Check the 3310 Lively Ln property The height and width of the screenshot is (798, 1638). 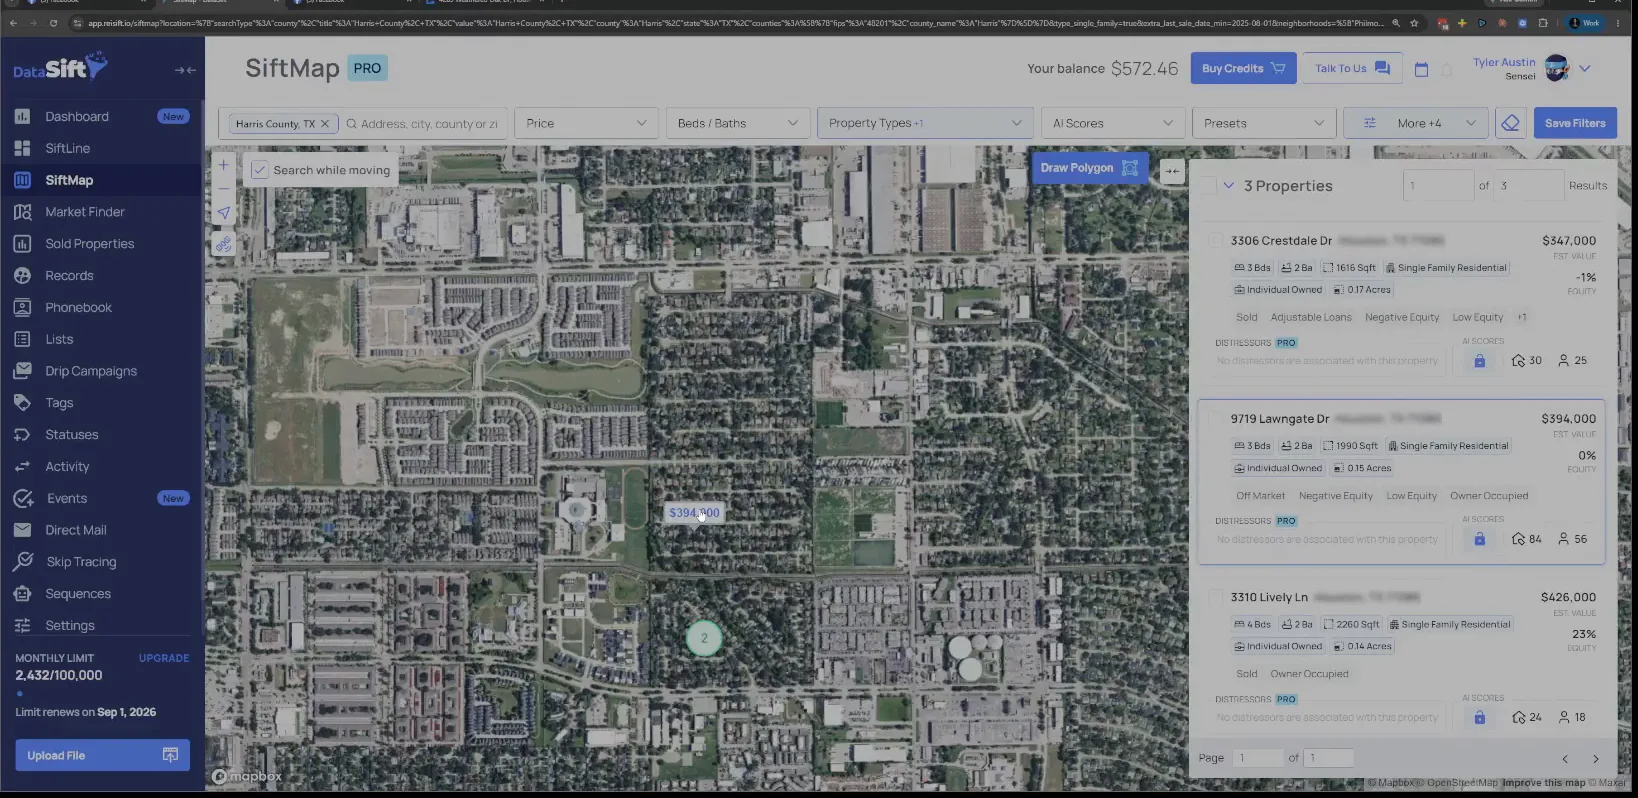coord(1215,597)
